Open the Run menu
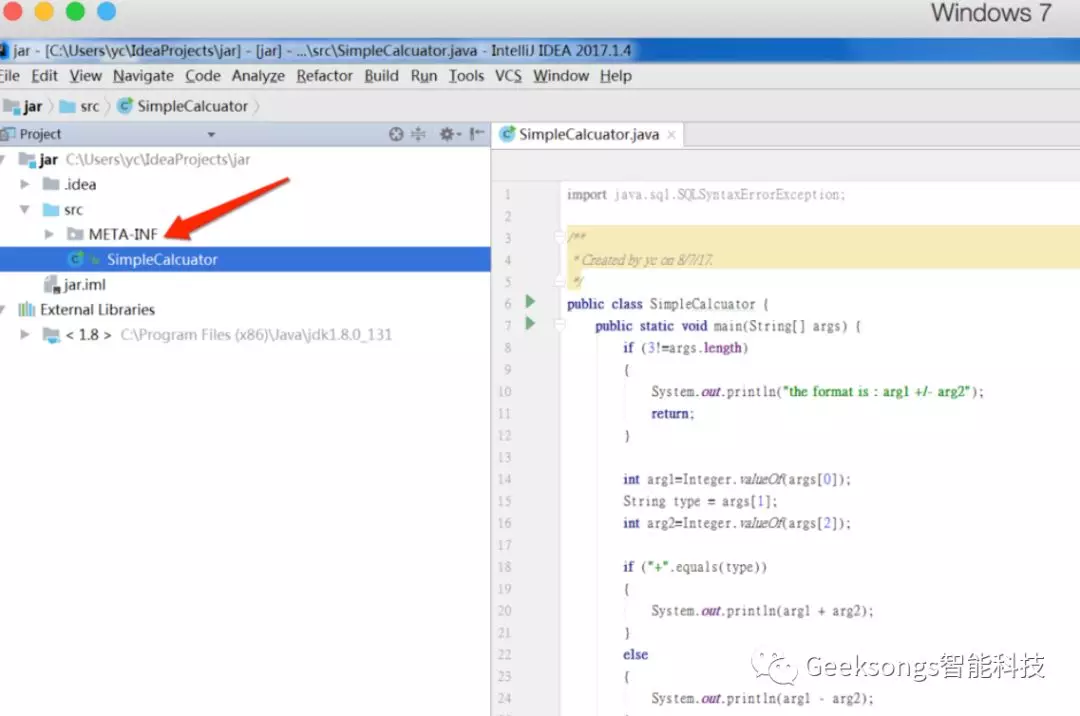This screenshot has height=716, width=1080. pos(424,76)
